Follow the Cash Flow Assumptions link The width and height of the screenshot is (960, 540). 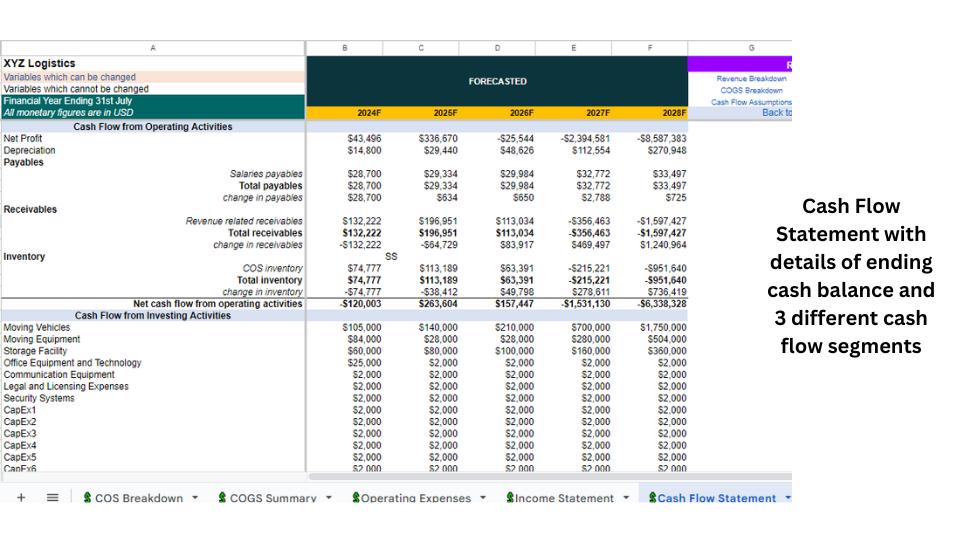click(751, 102)
